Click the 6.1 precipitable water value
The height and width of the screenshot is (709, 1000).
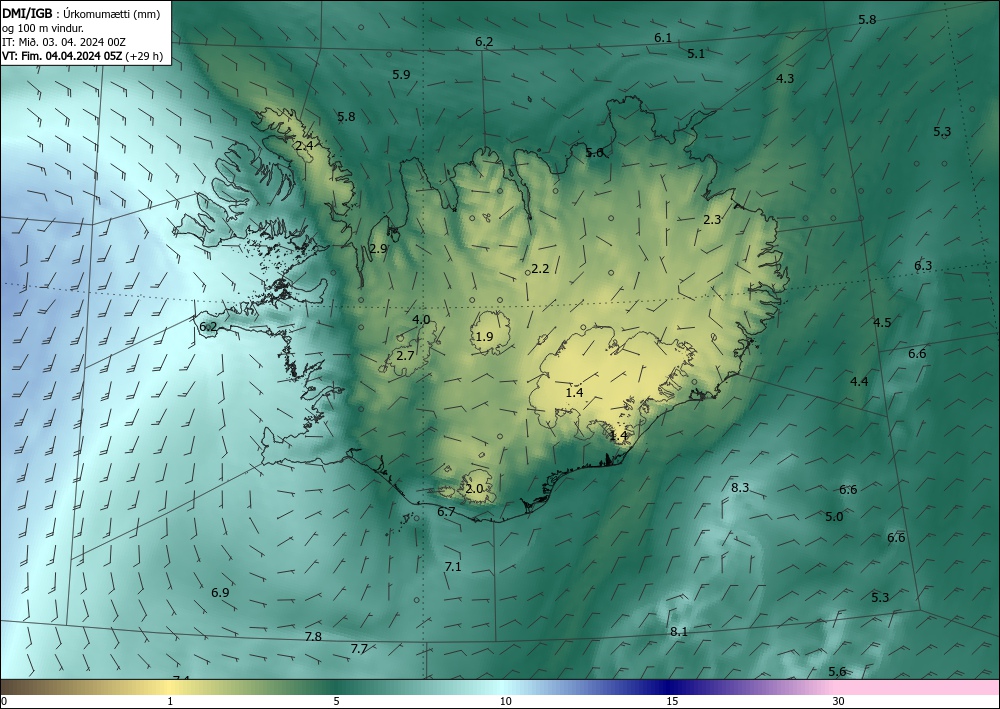pyautogui.click(x=663, y=38)
